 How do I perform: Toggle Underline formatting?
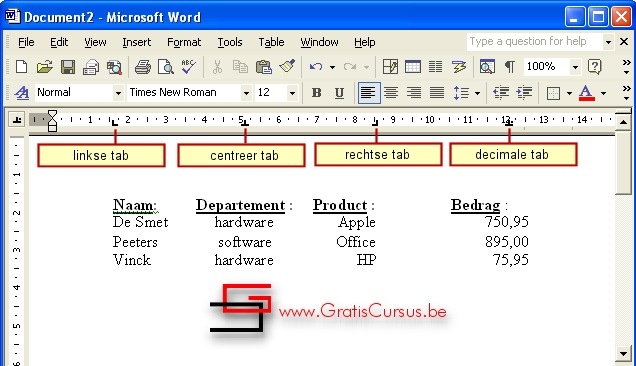coord(339,93)
